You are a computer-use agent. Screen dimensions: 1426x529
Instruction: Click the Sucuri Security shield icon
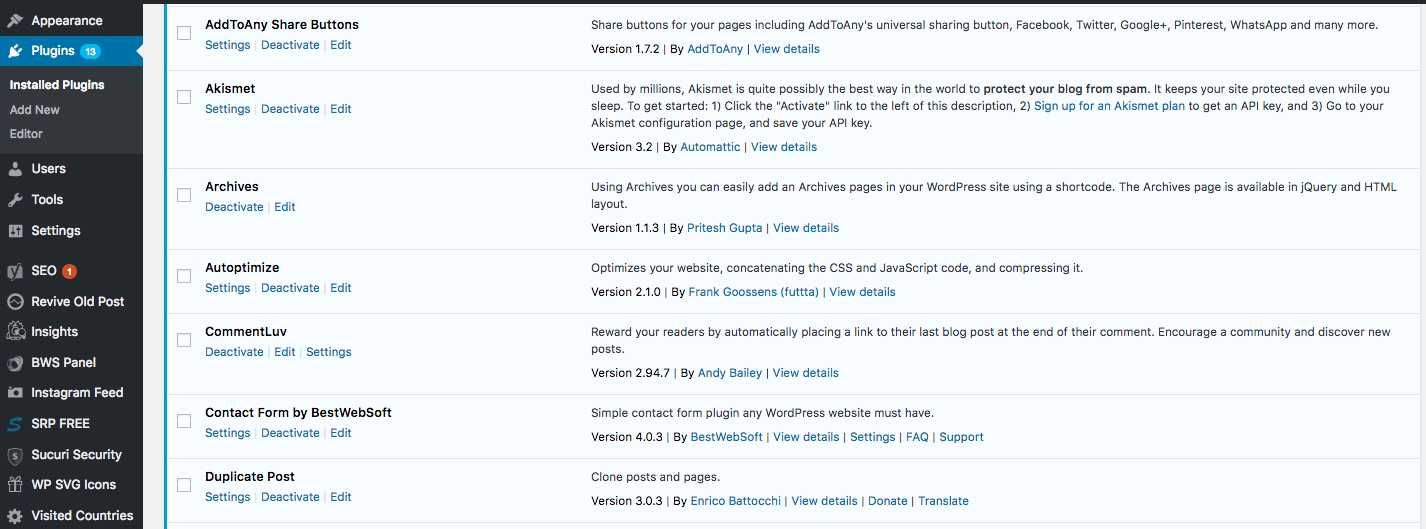15,455
